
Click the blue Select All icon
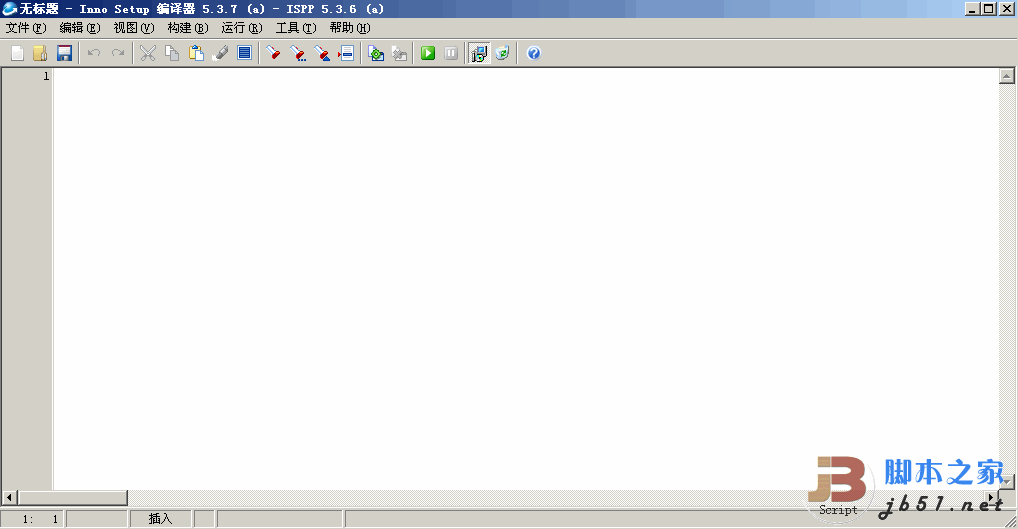(x=244, y=53)
